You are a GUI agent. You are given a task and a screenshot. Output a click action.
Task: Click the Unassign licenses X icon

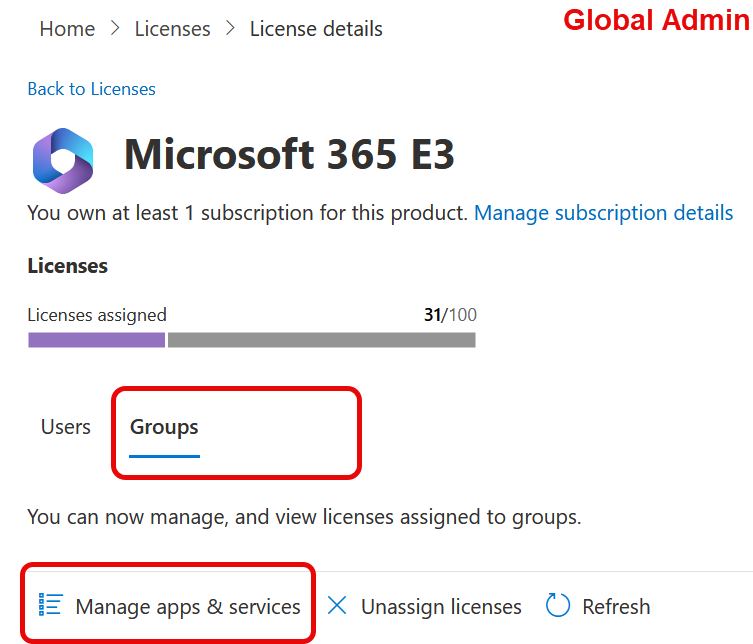click(x=337, y=605)
